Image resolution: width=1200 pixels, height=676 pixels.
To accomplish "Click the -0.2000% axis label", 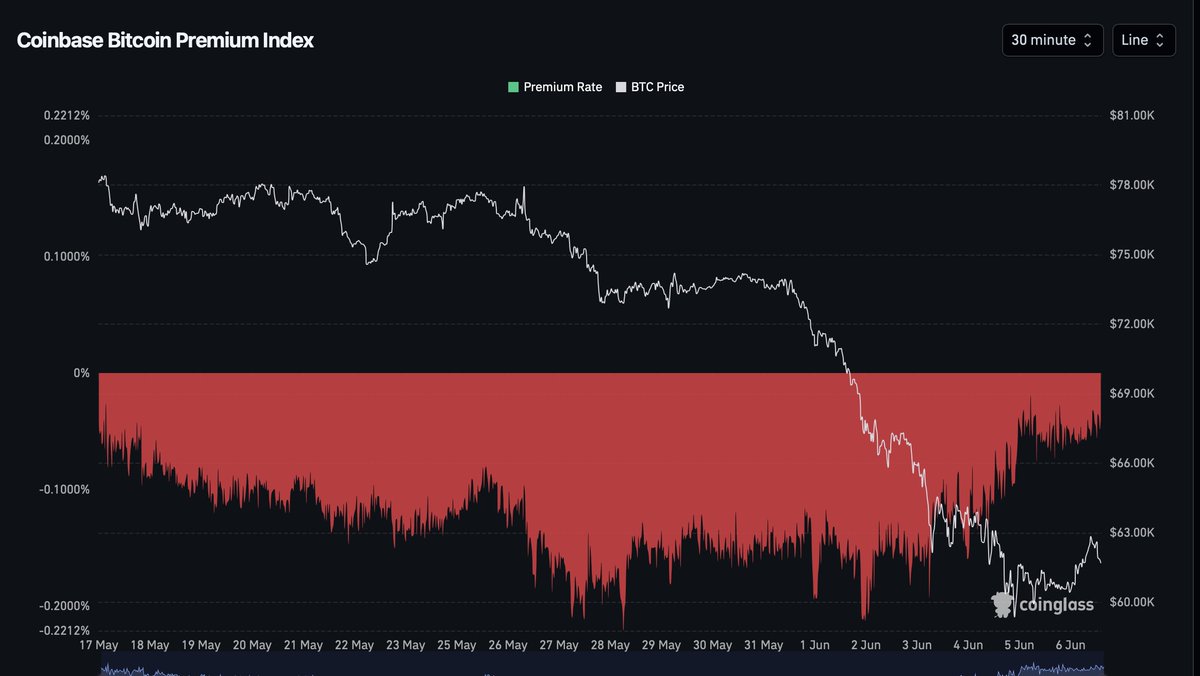I will point(64,606).
